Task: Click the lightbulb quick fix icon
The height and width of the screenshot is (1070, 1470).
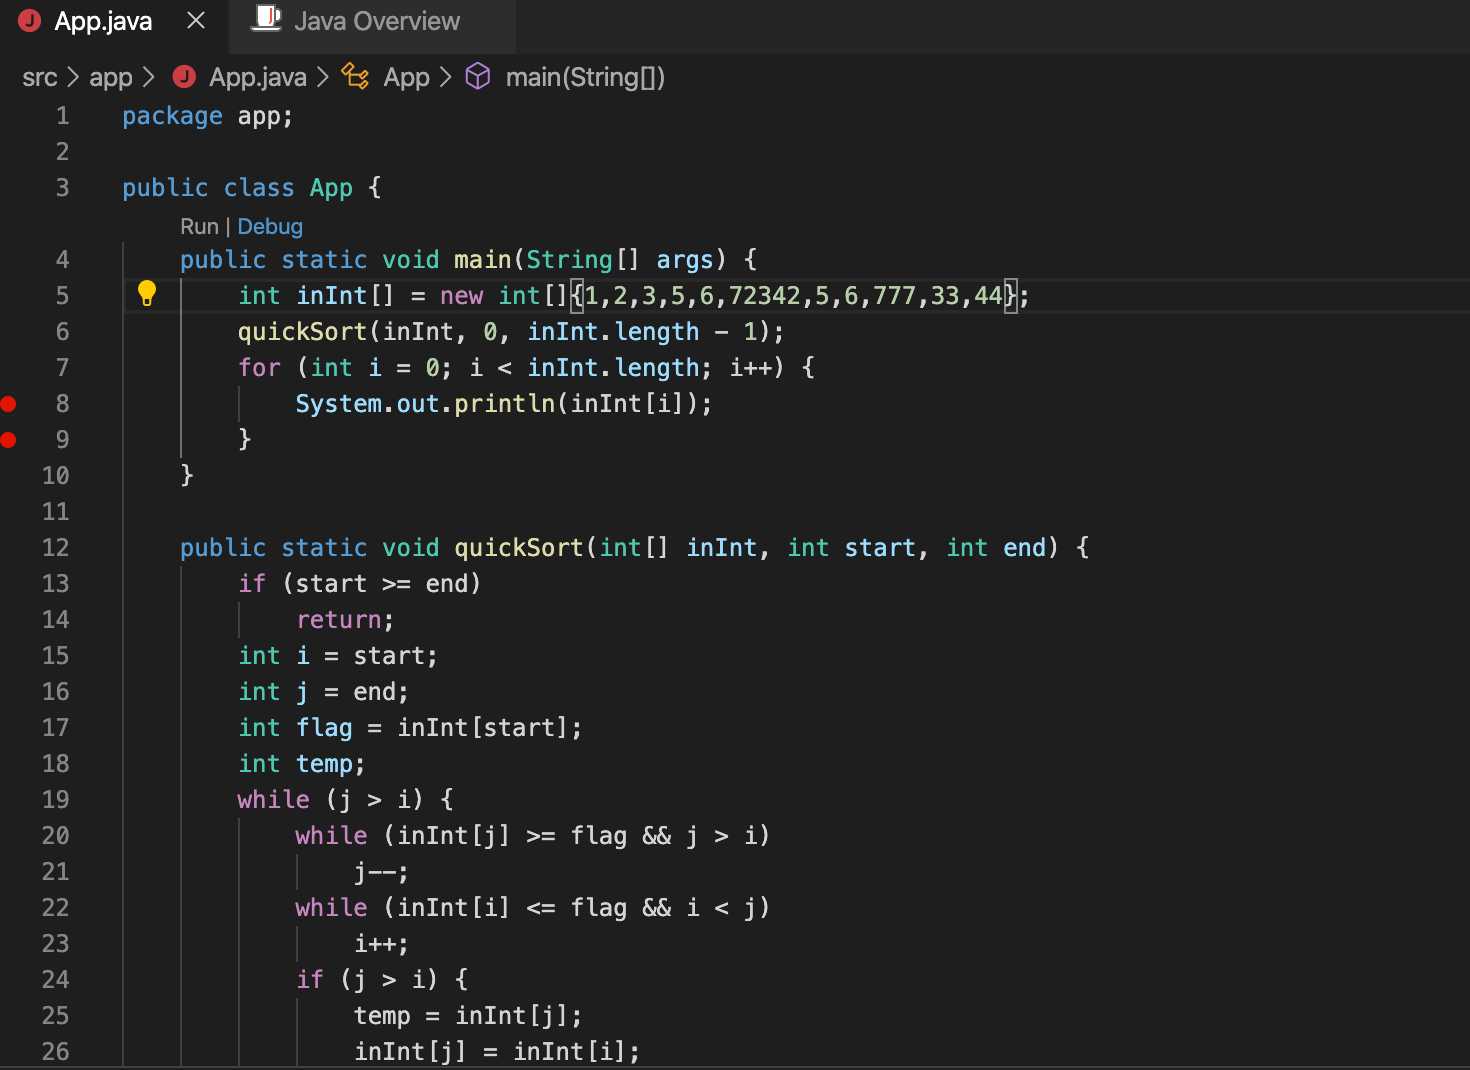Action: [x=147, y=293]
